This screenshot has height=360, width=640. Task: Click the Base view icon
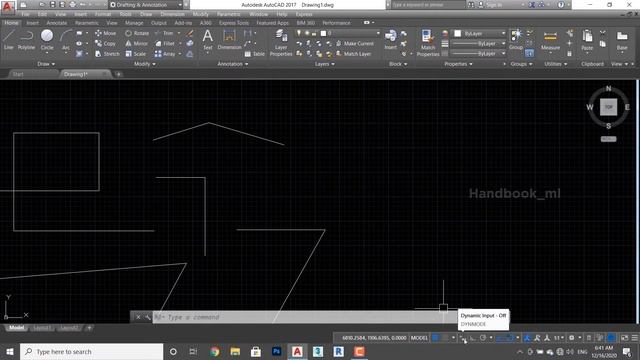click(x=622, y=40)
